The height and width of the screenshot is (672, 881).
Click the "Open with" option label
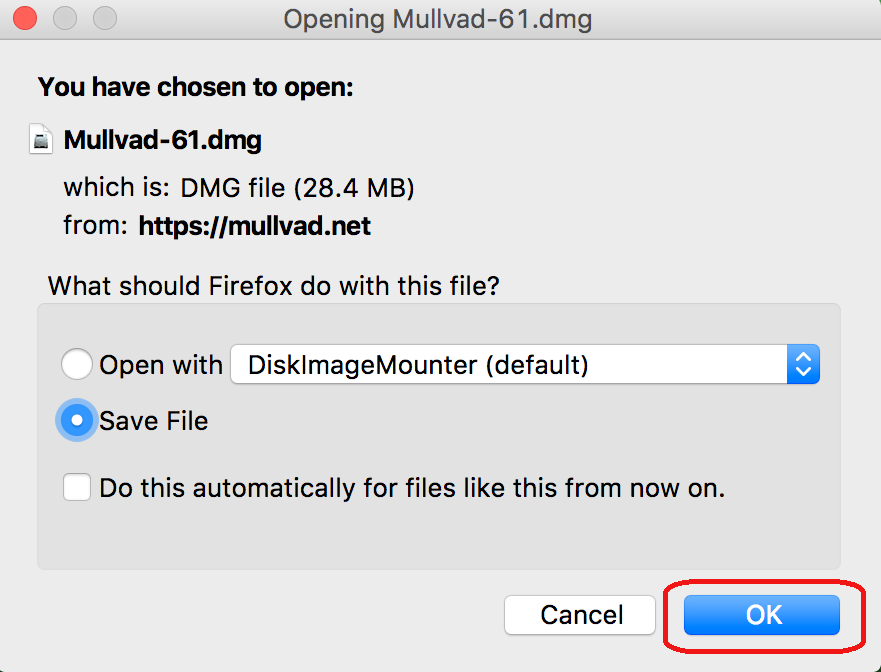(x=161, y=365)
